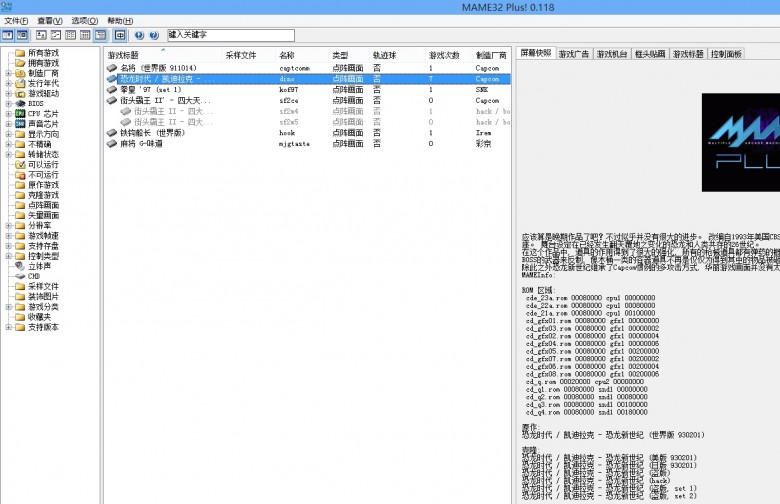Expand the CPU 芯片 tree node
Screen dimensions: 780x504
point(8,113)
